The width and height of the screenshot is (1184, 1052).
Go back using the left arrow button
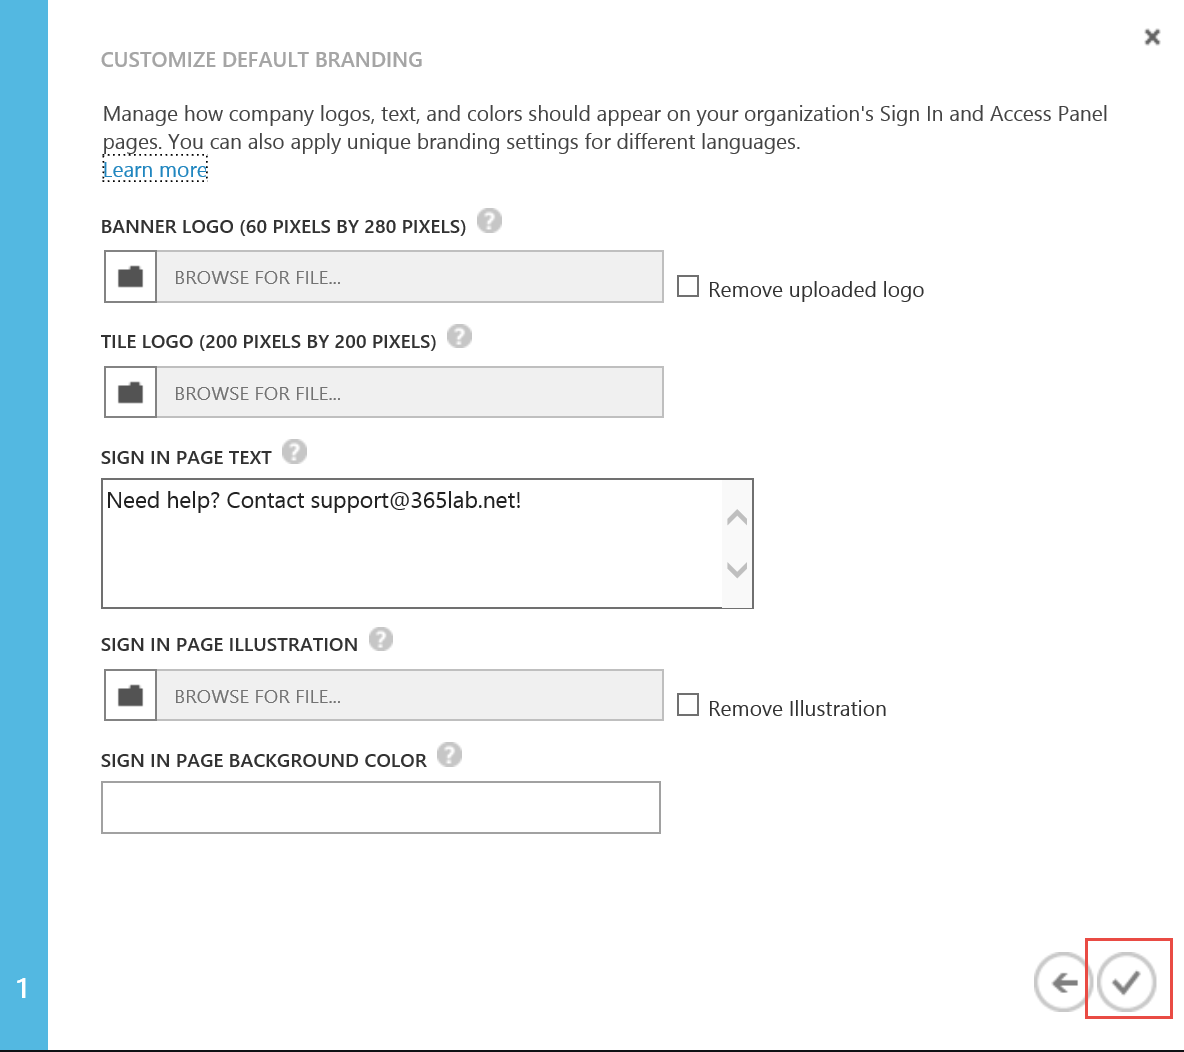point(1062,982)
